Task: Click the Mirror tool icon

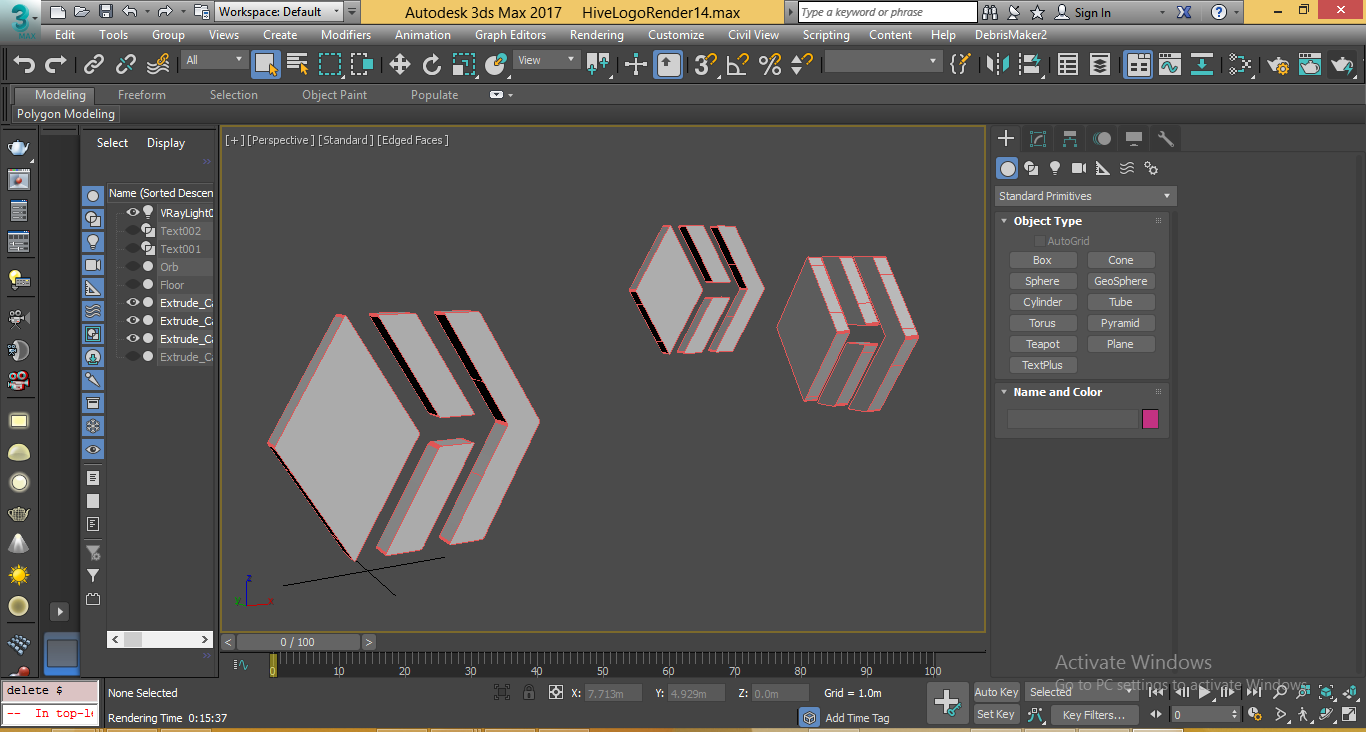Action: tap(998, 65)
